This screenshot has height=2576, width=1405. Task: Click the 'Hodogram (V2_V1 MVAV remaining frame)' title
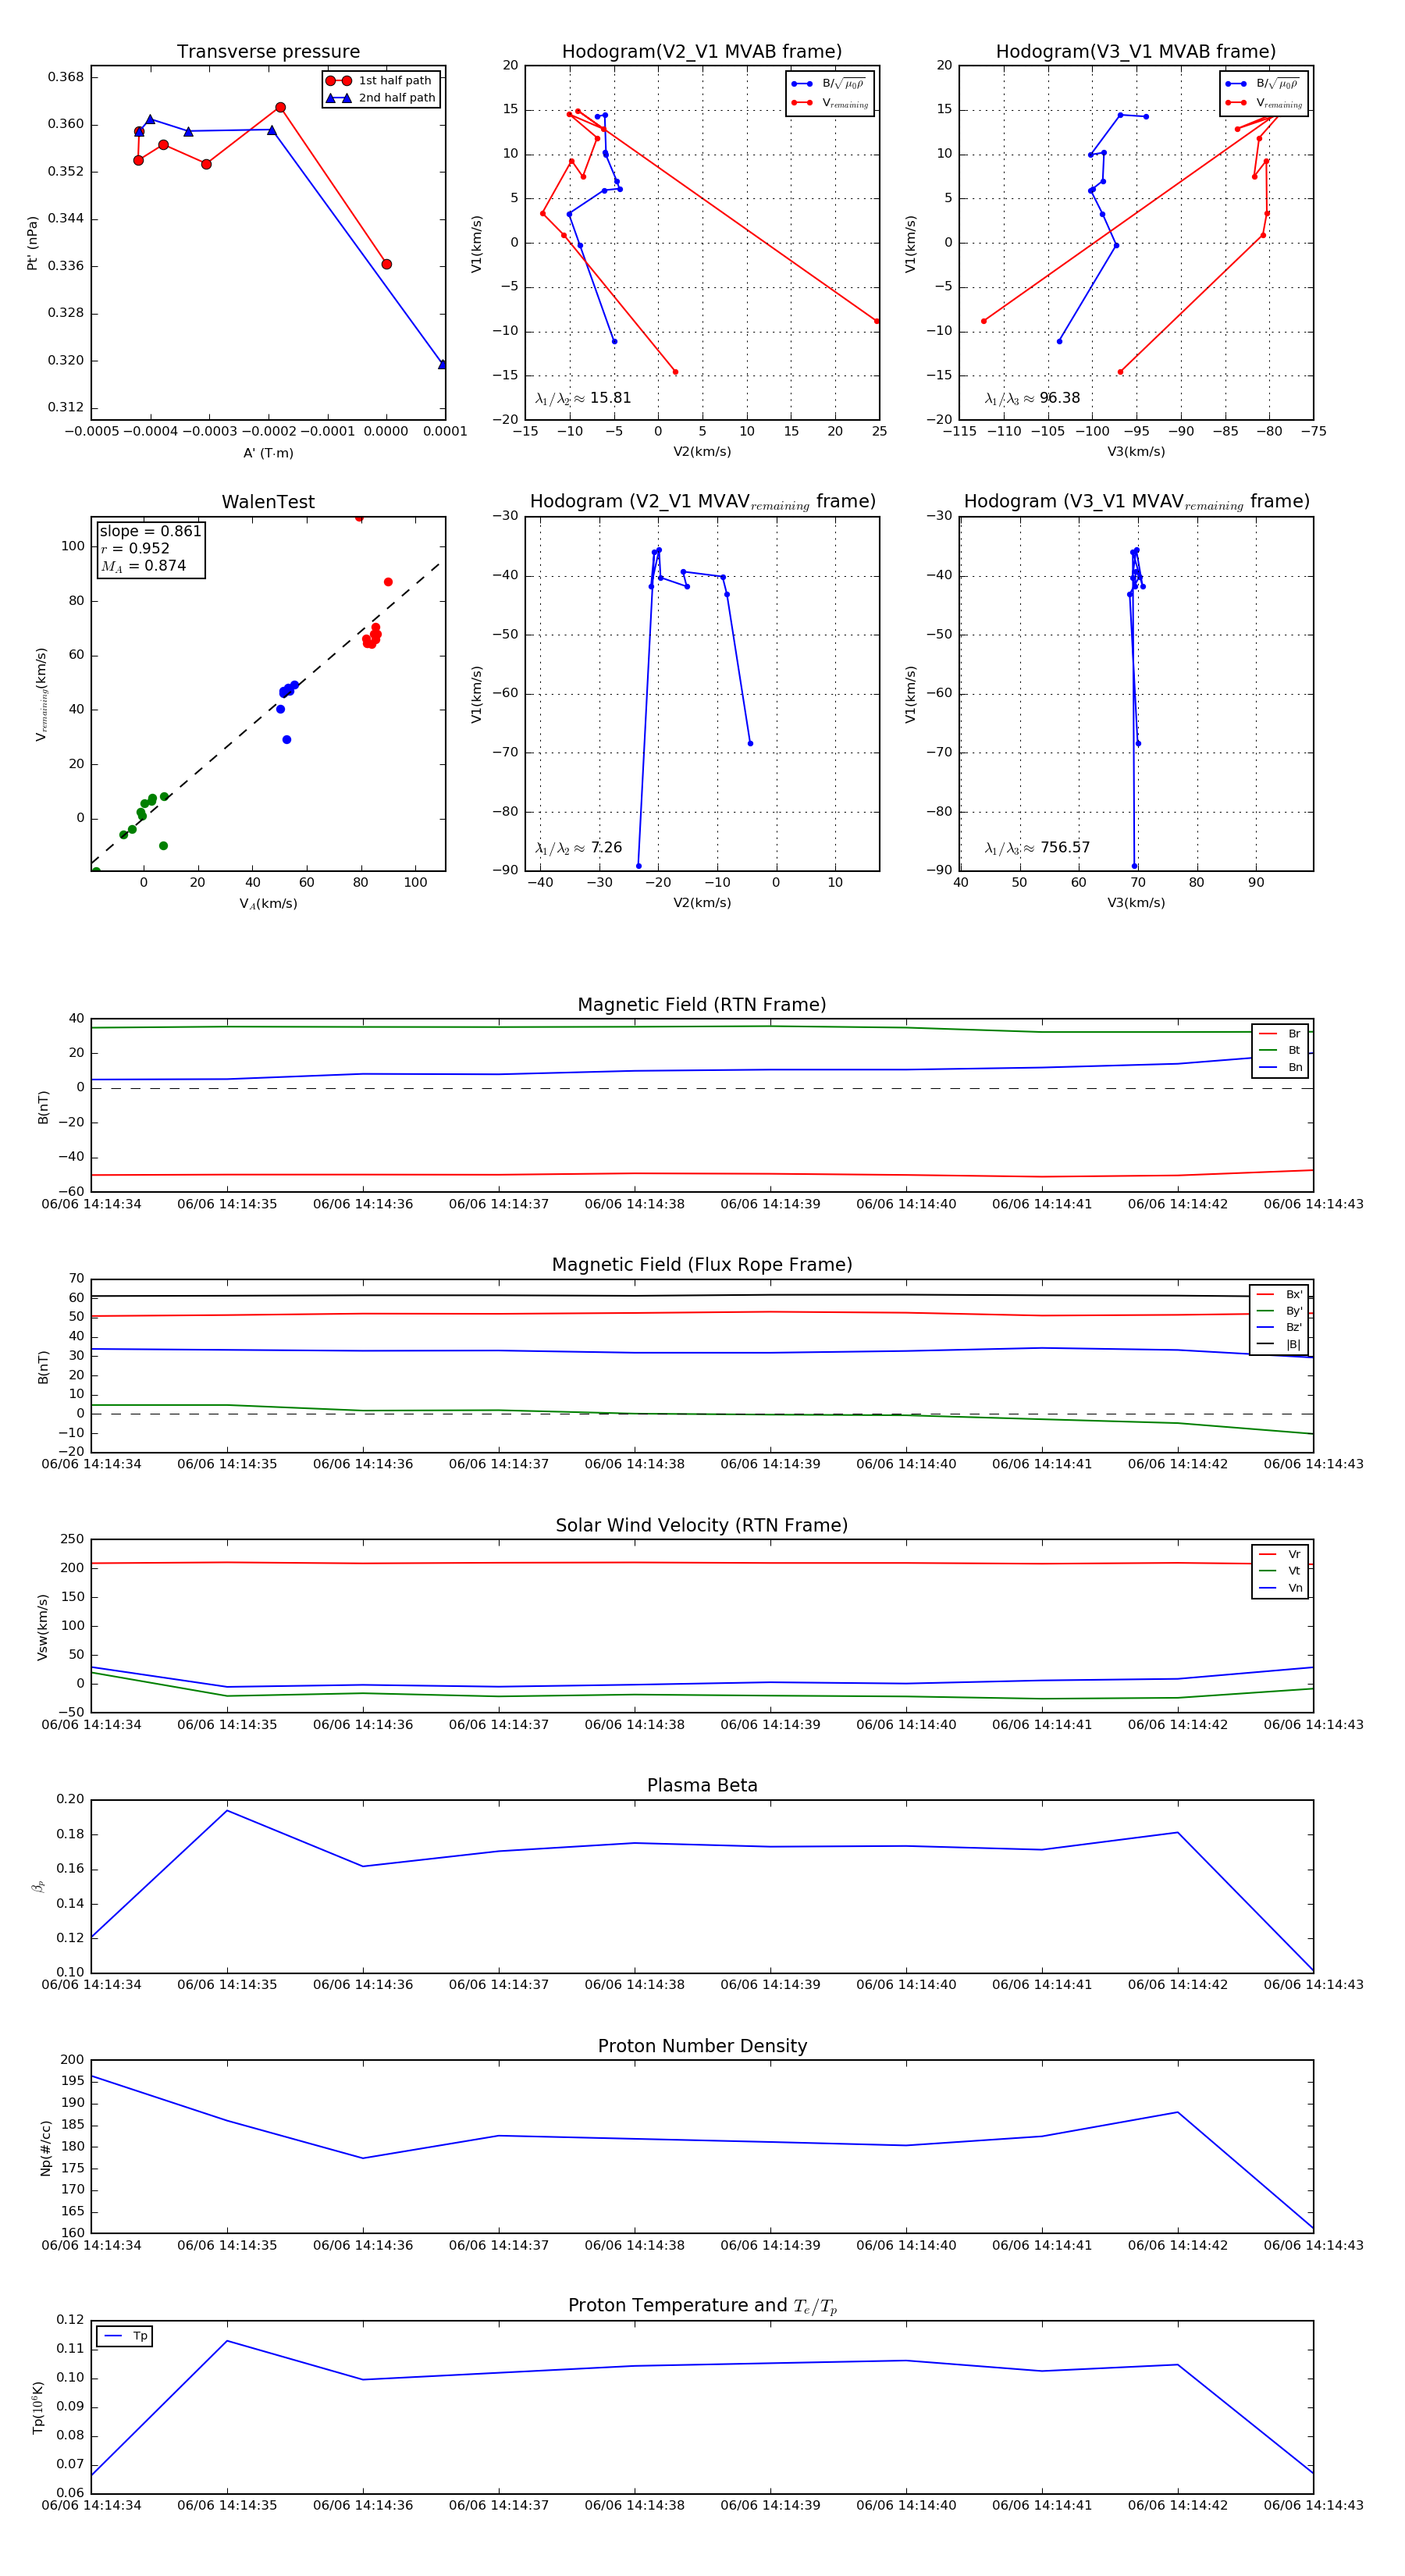click(702, 502)
